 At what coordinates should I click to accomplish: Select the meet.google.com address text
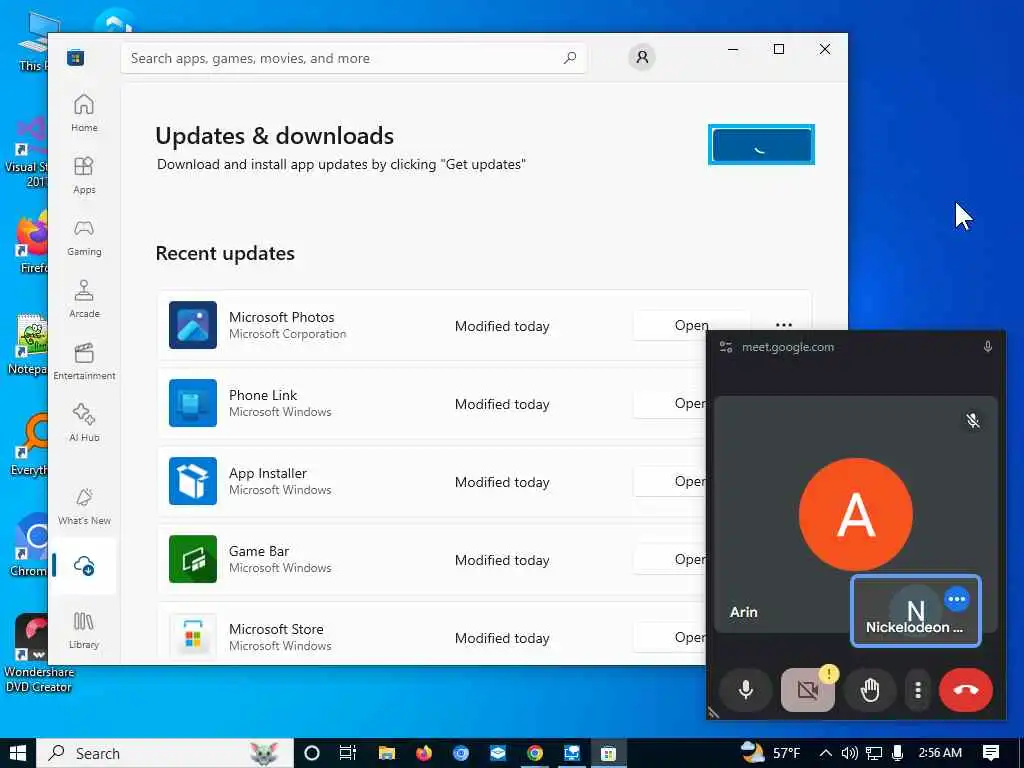pos(788,347)
